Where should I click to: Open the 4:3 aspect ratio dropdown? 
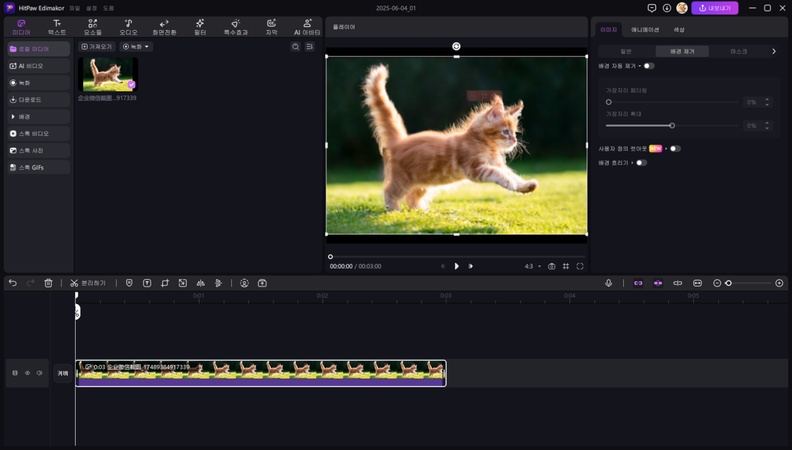(x=532, y=266)
